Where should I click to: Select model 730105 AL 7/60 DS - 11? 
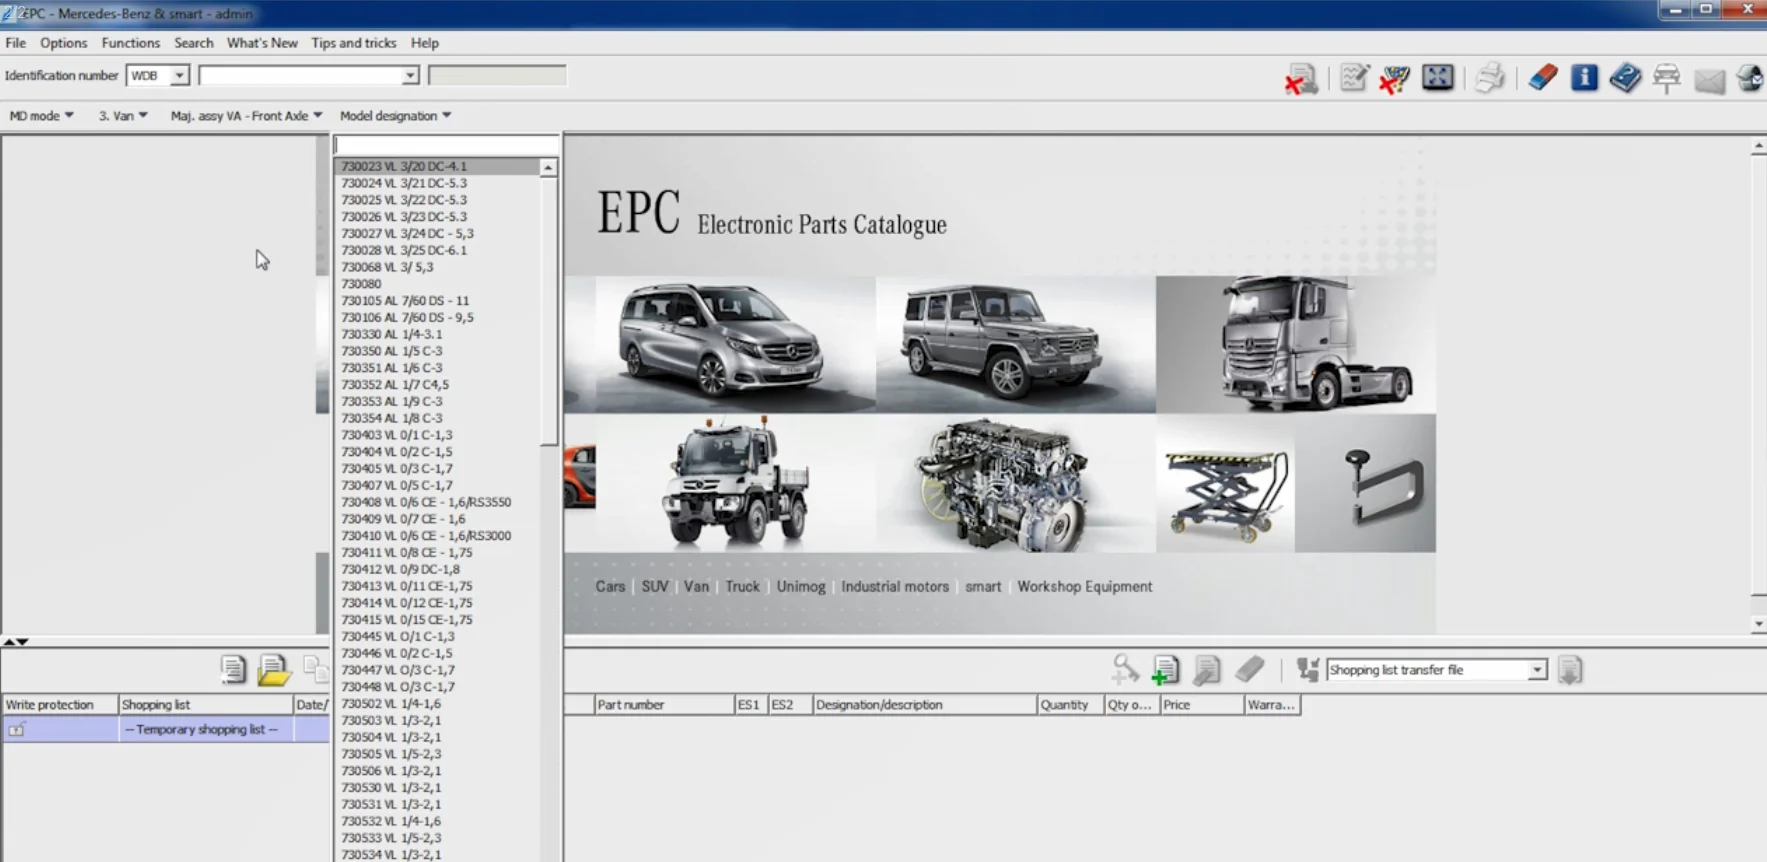pos(437,301)
